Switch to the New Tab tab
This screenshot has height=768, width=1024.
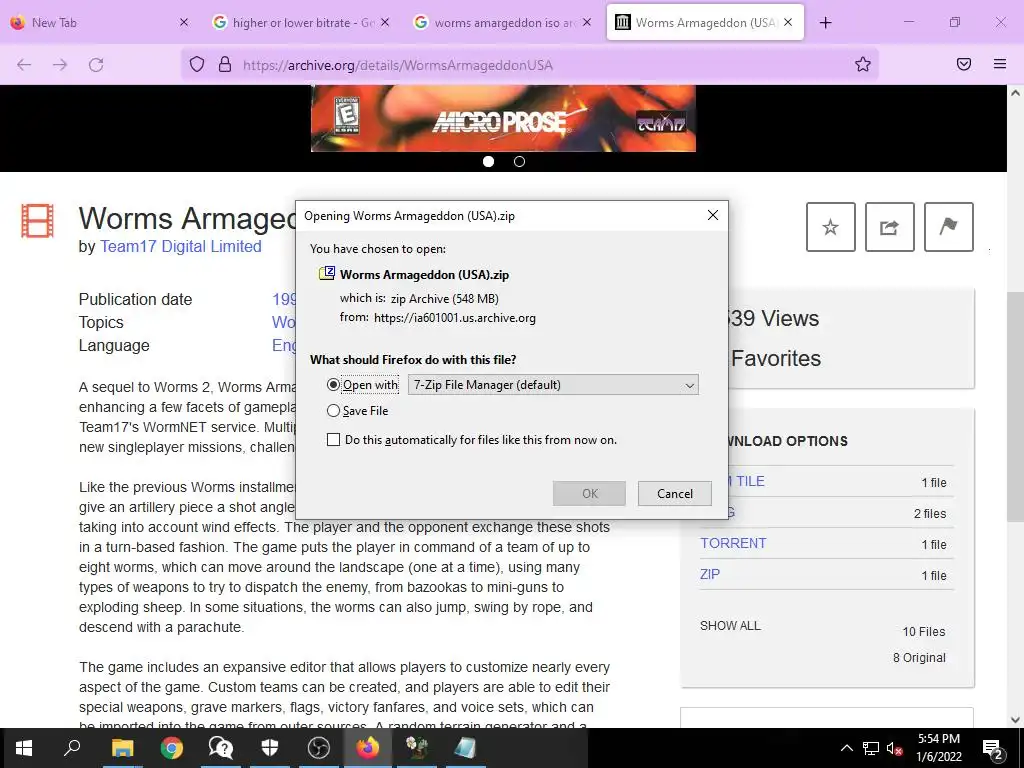coord(91,22)
